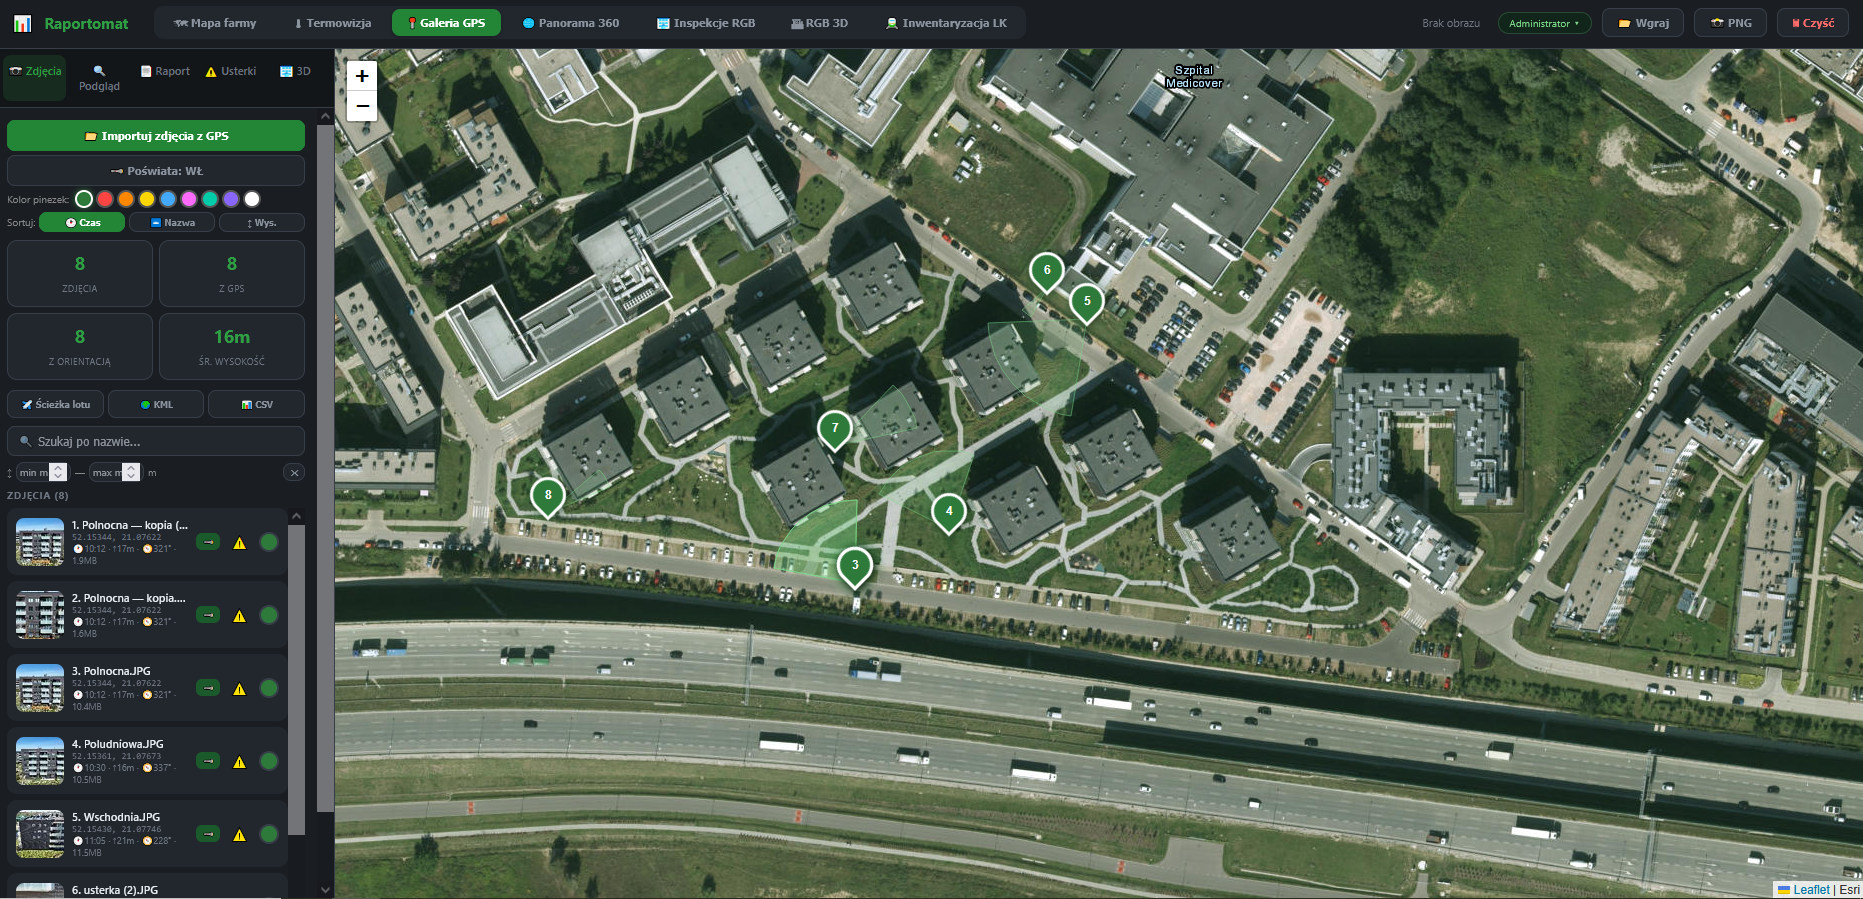
Task: Click Importuj zdjęcia z GPS button
Action: 156,136
